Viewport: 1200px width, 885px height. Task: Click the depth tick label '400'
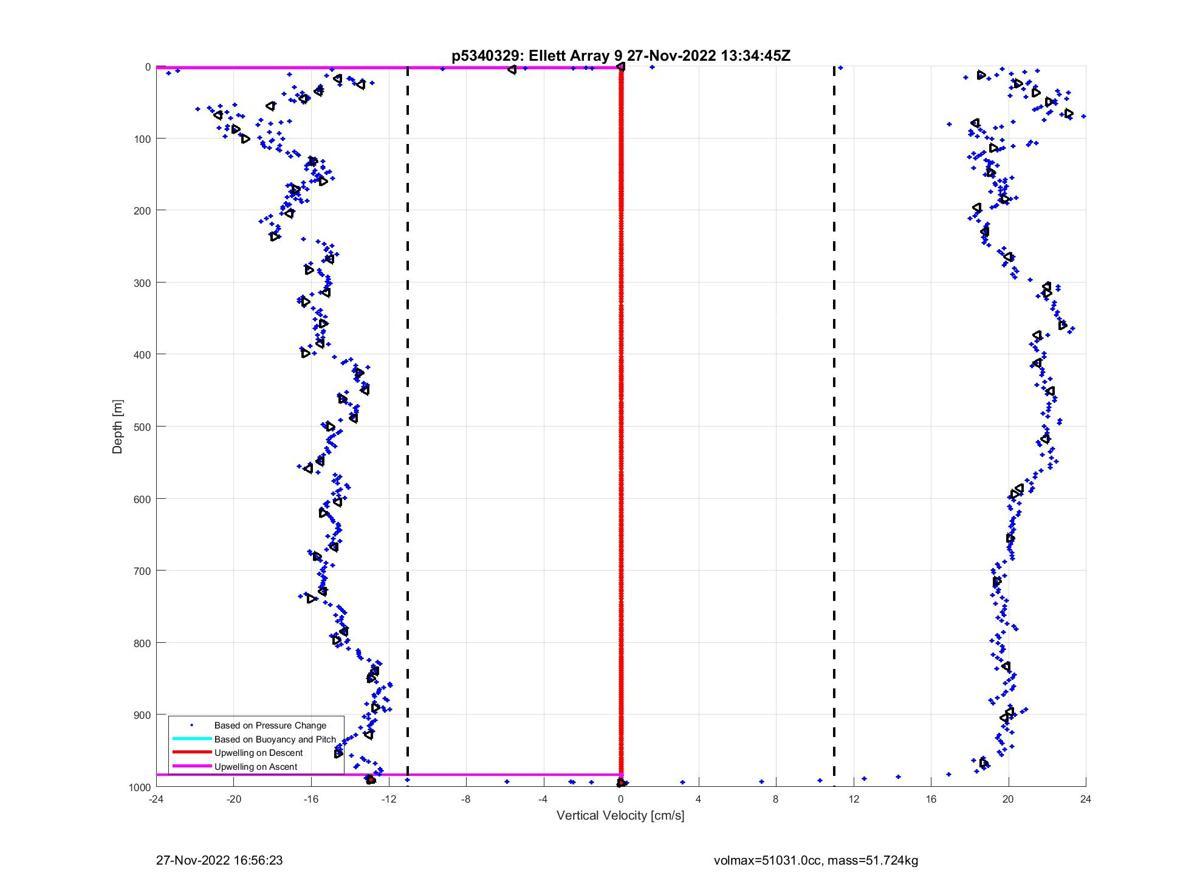[x=142, y=355]
